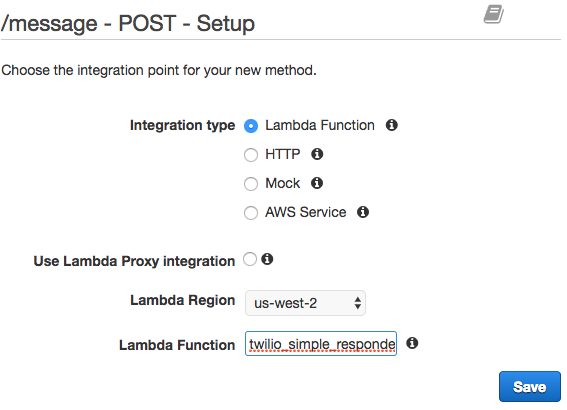
Task: Select the Mock integration radio button
Action: pos(251,184)
